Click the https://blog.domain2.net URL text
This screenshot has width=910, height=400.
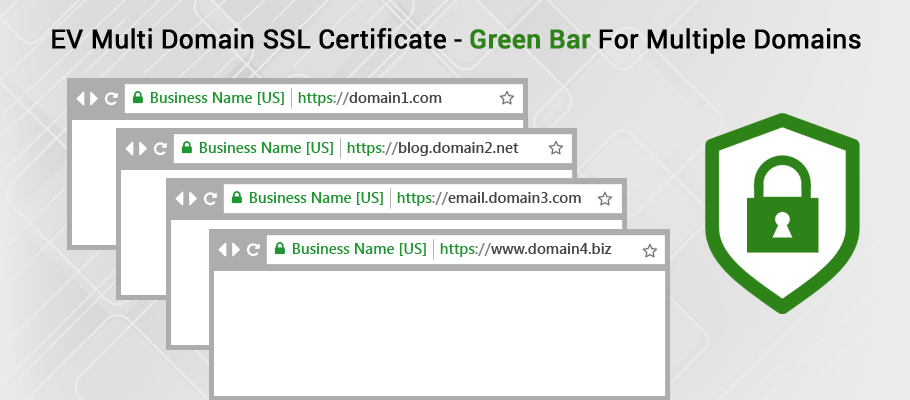(432, 148)
